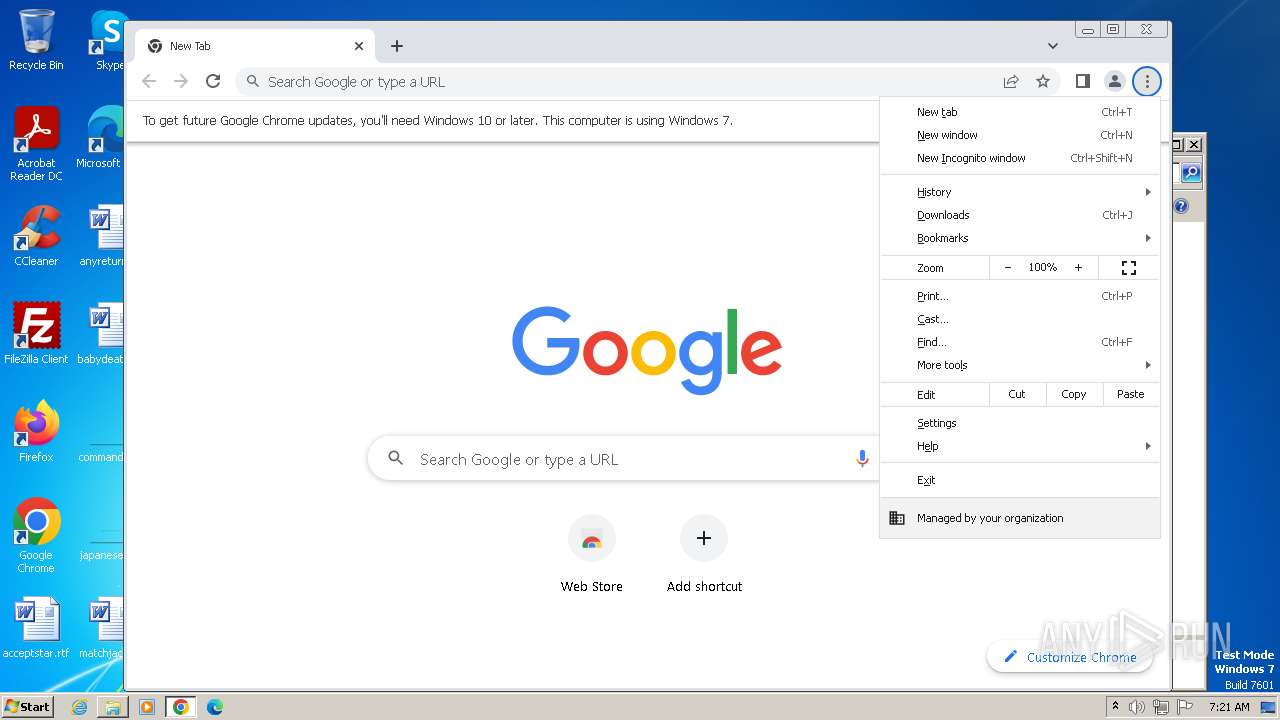Open a new tab with the plus button
The height and width of the screenshot is (720, 1280).
(397, 46)
